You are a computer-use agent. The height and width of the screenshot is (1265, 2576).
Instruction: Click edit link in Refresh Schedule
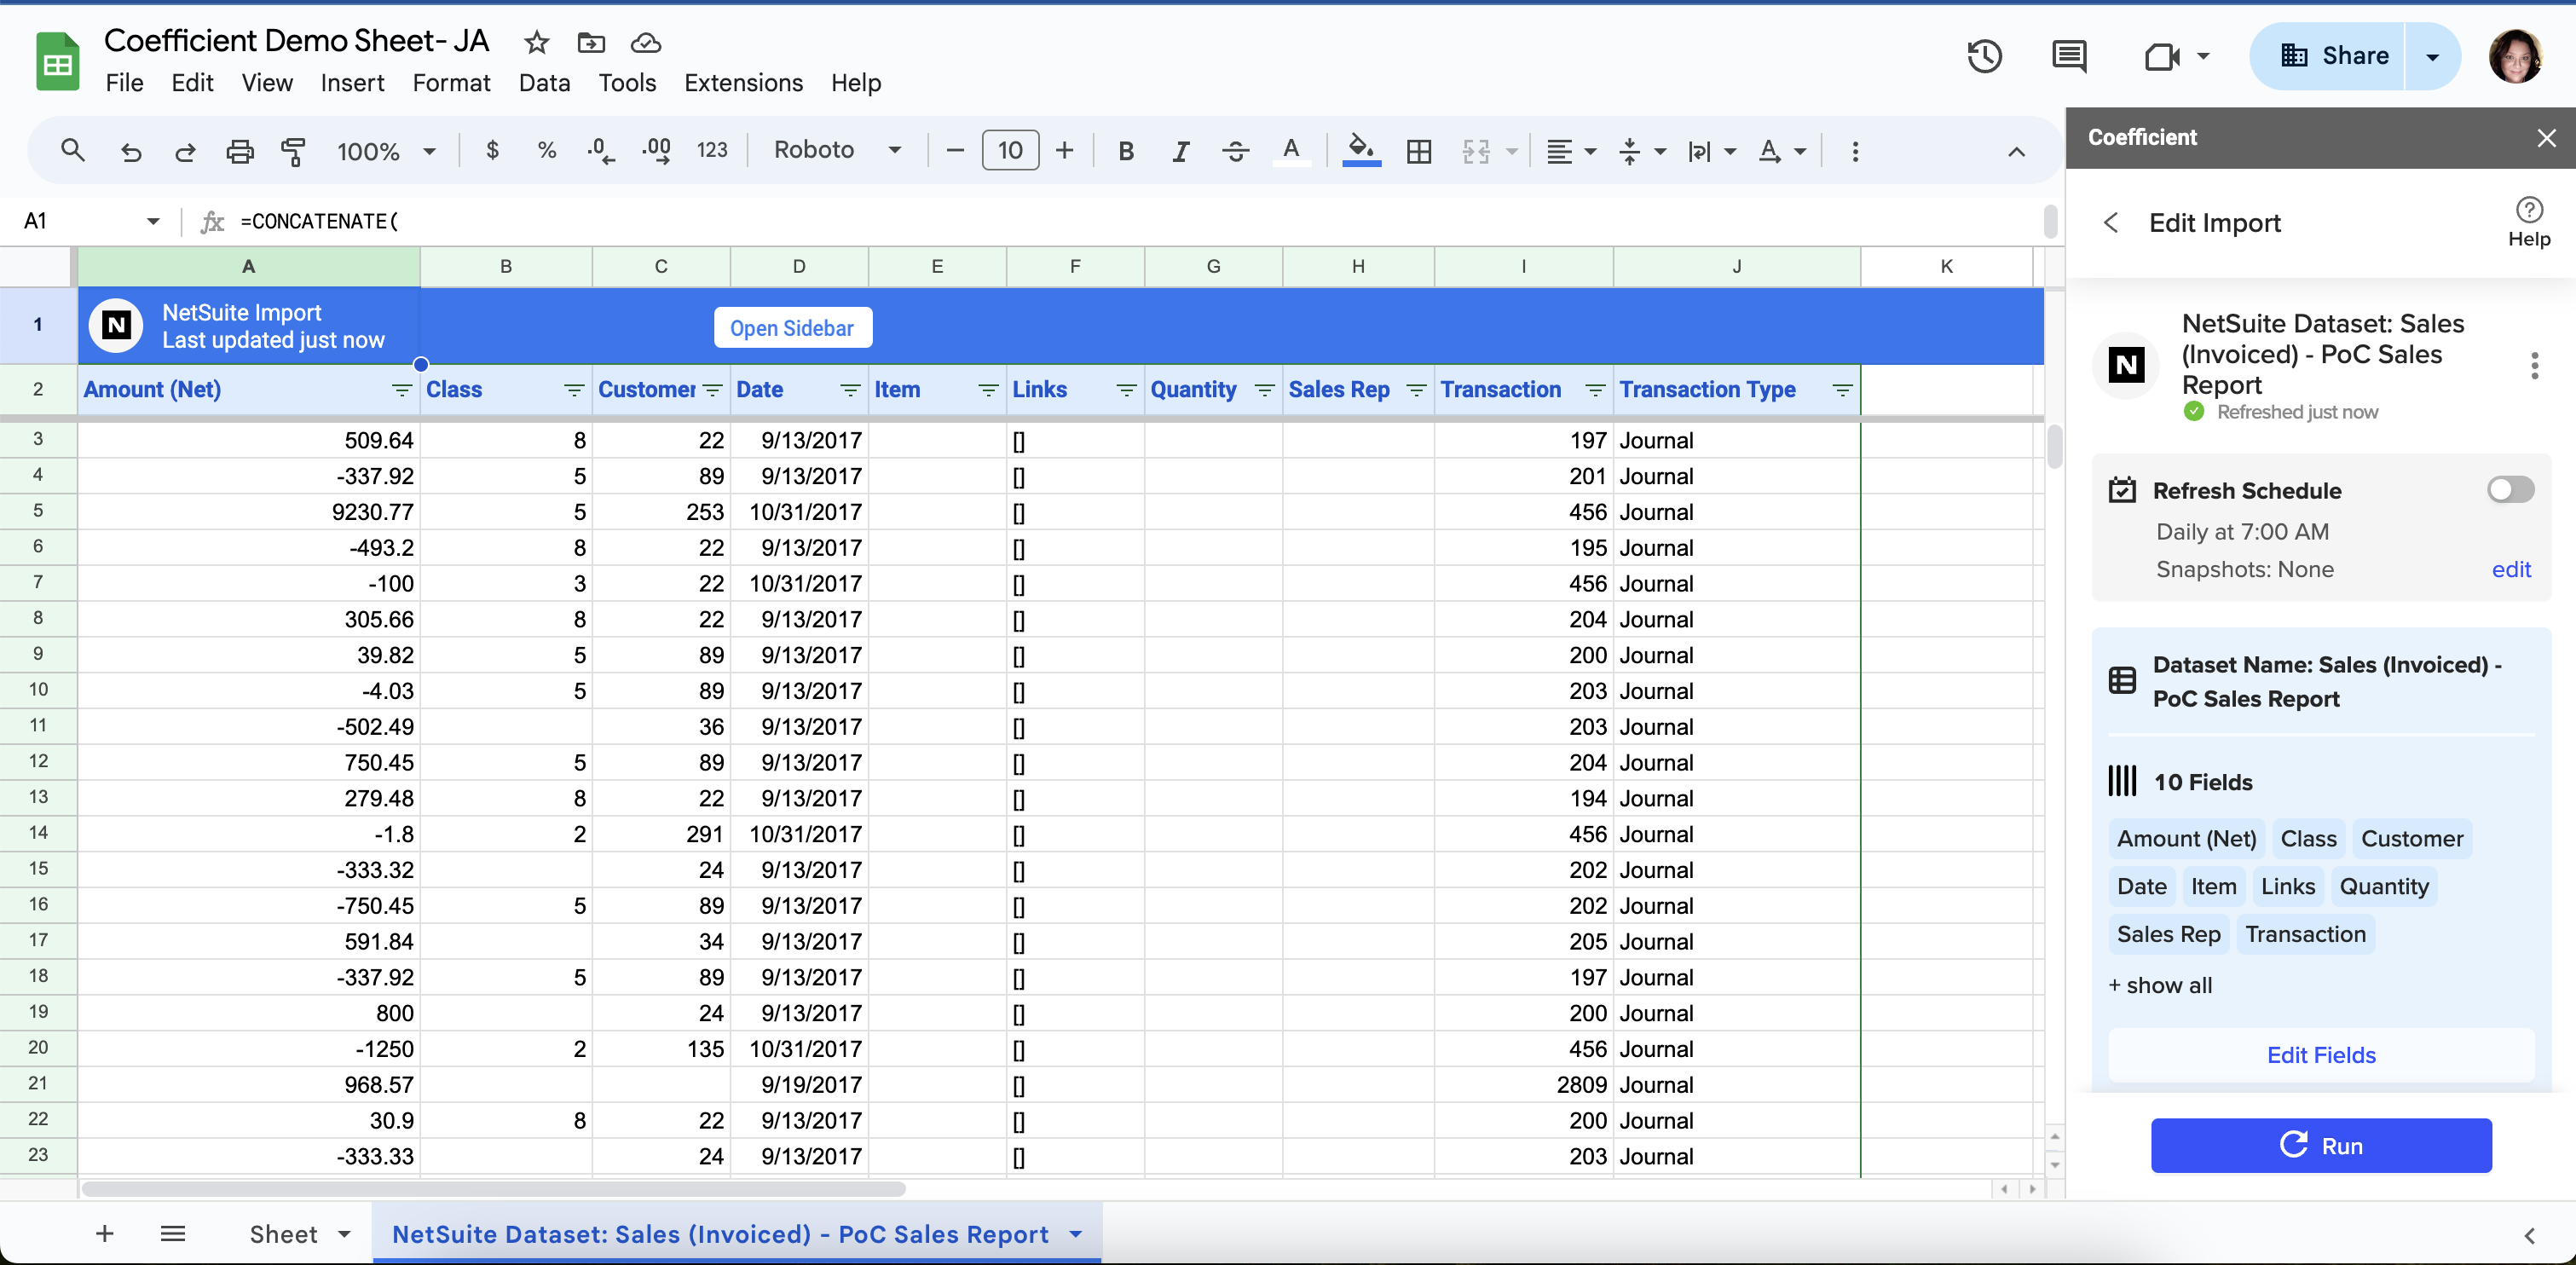click(x=2511, y=569)
